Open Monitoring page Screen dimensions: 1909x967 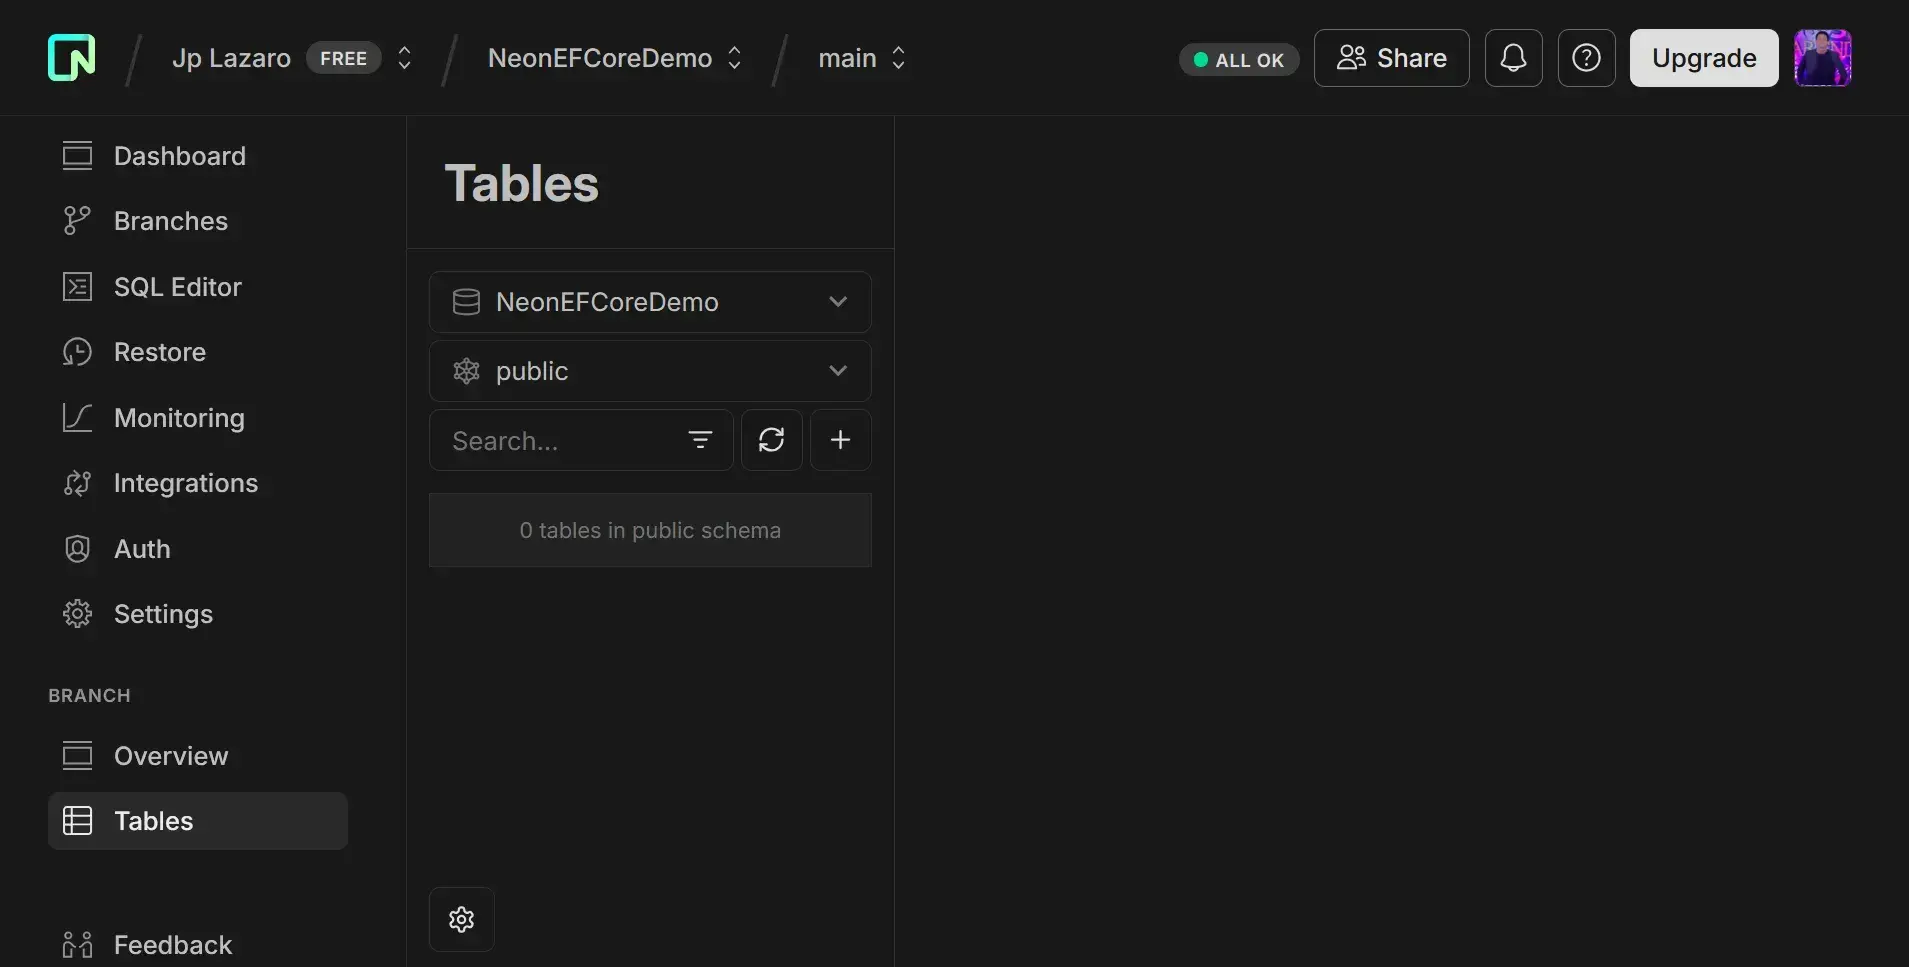[x=179, y=418]
